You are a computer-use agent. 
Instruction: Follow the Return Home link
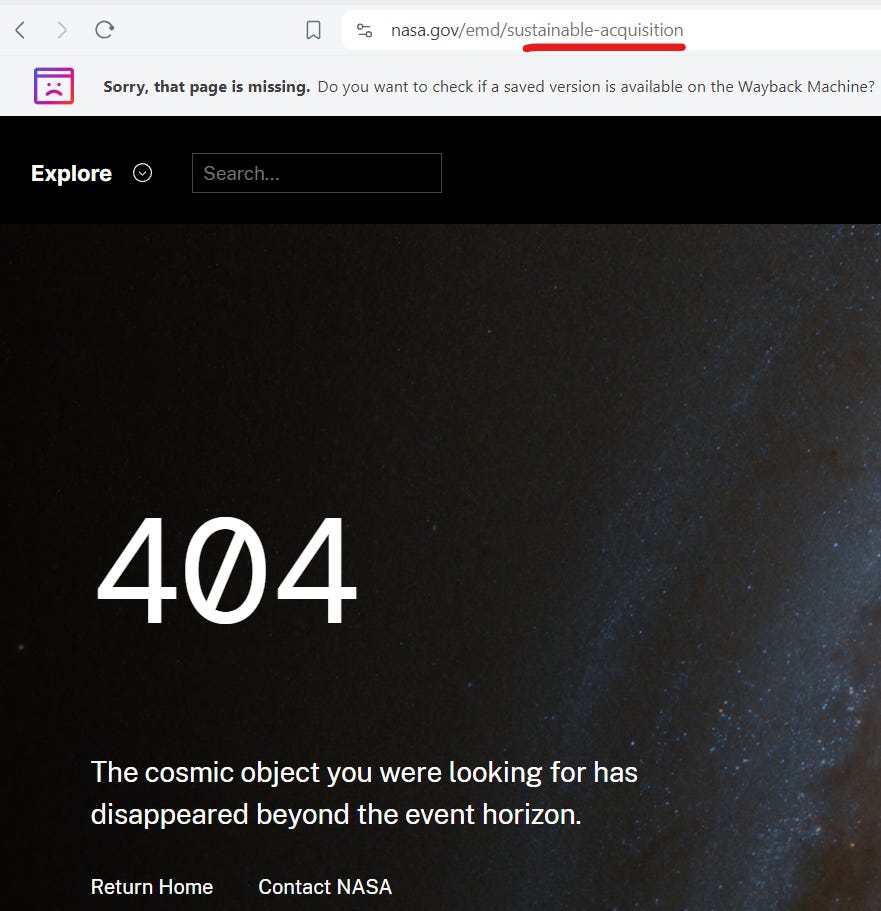click(152, 887)
